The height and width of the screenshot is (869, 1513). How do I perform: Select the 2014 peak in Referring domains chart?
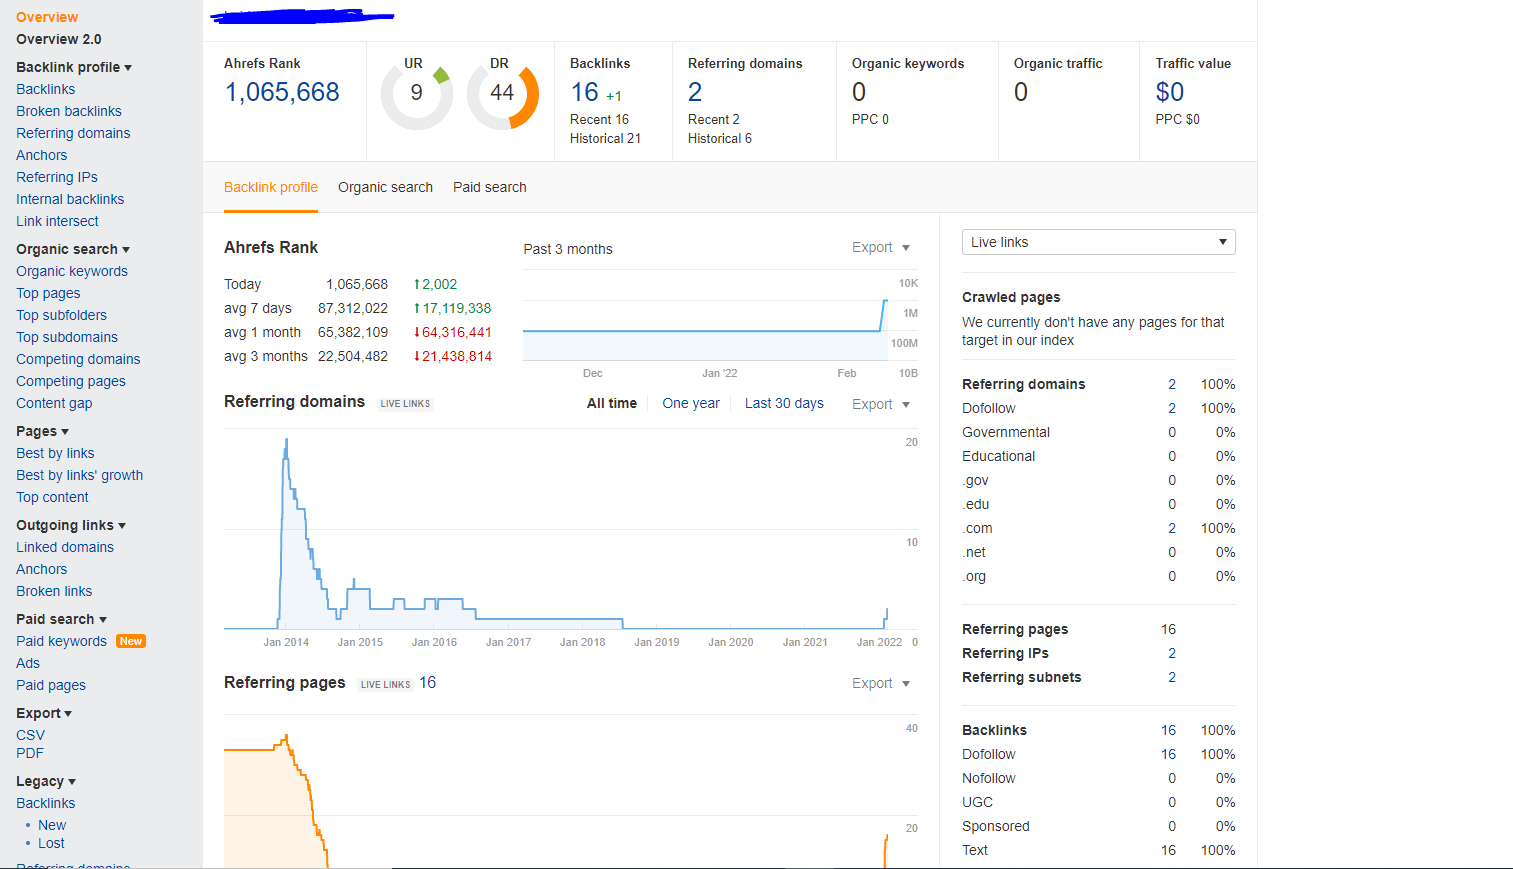[x=287, y=440]
